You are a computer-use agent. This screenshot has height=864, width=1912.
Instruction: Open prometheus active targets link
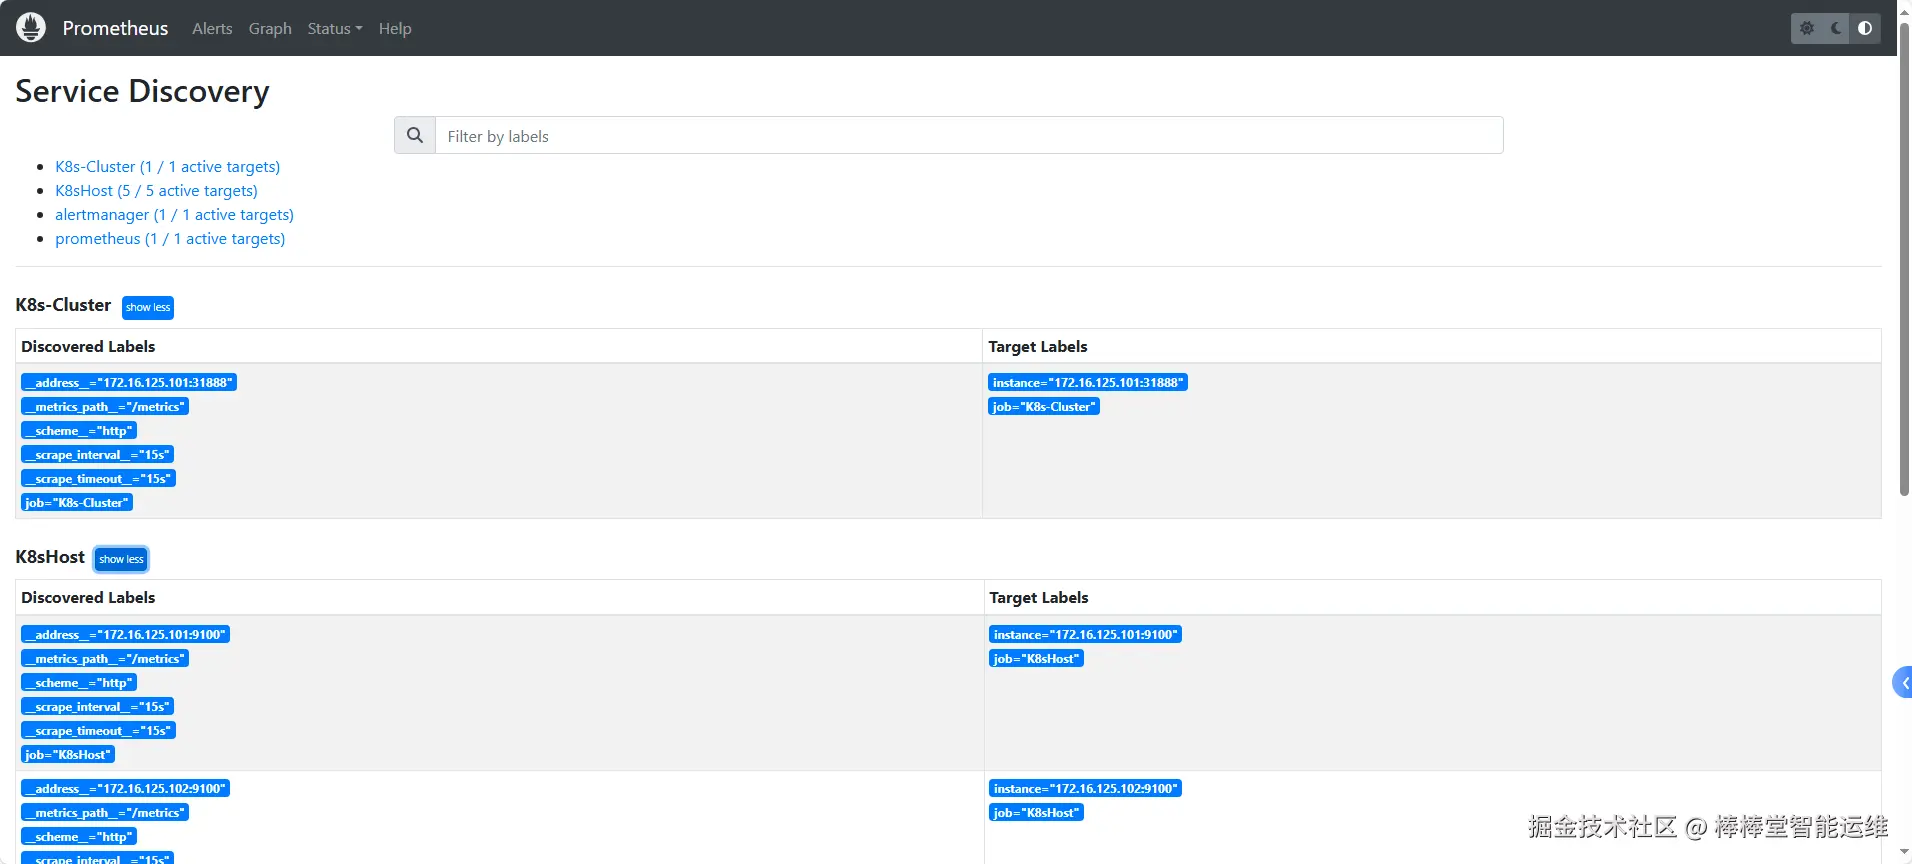coord(170,239)
